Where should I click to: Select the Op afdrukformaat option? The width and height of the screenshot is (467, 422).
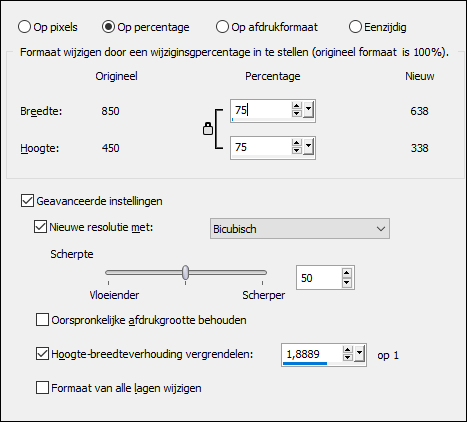[x=222, y=27]
